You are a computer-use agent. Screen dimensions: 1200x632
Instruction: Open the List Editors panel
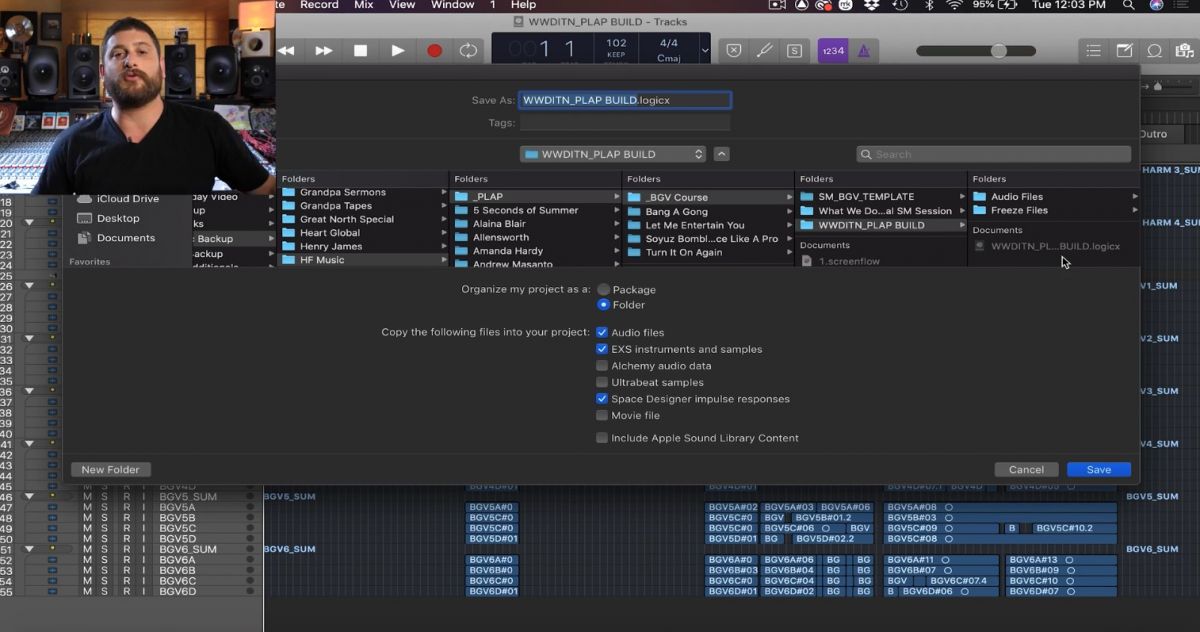tap(1093, 50)
